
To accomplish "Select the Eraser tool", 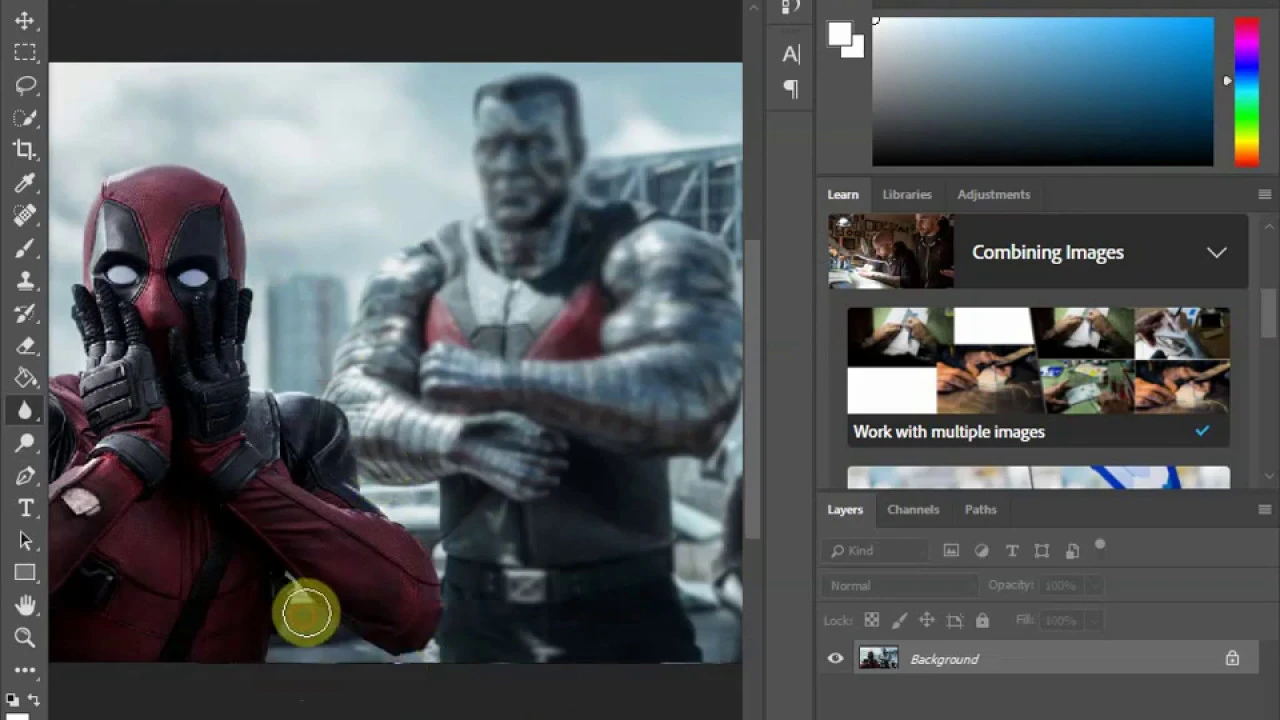I will coord(25,346).
